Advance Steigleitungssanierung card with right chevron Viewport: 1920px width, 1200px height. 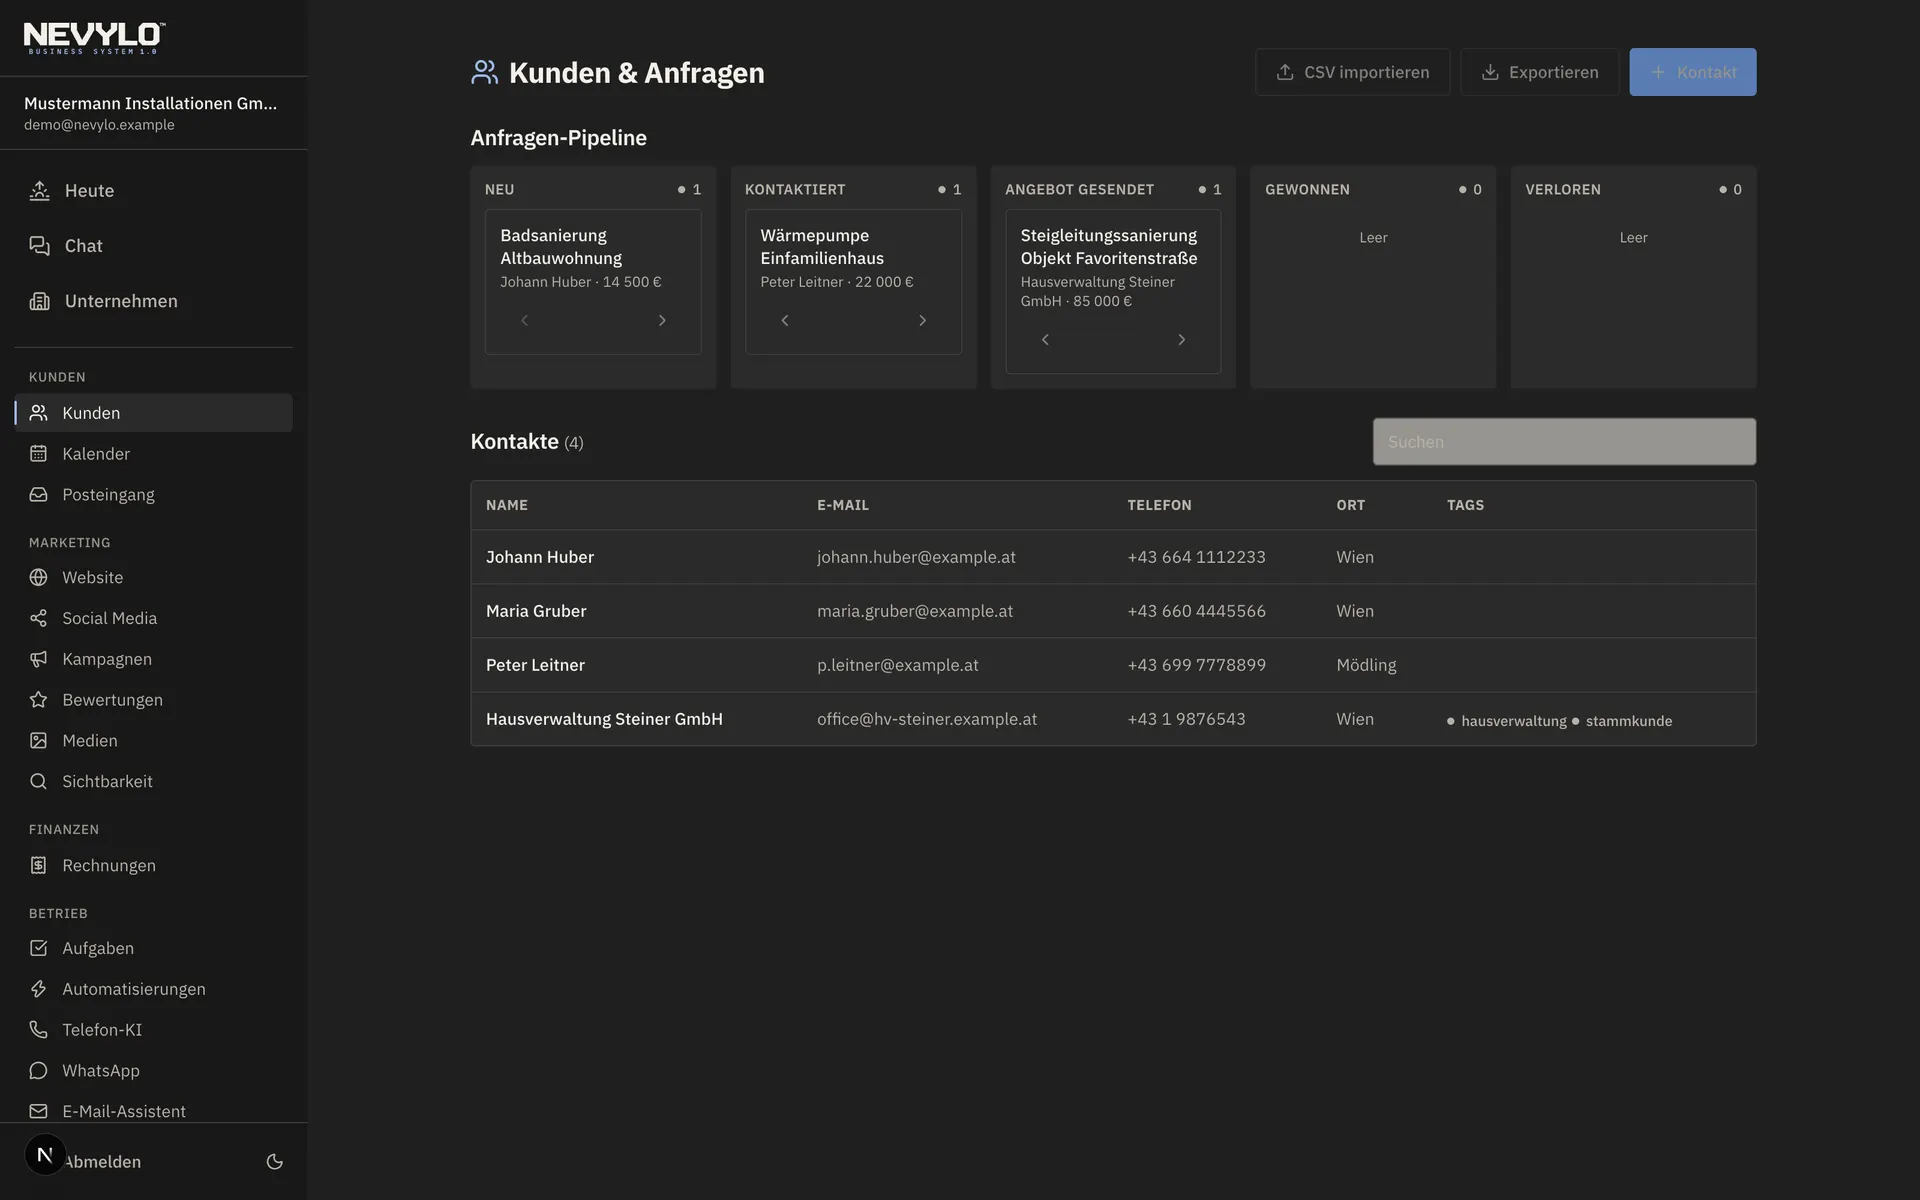coord(1181,340)
